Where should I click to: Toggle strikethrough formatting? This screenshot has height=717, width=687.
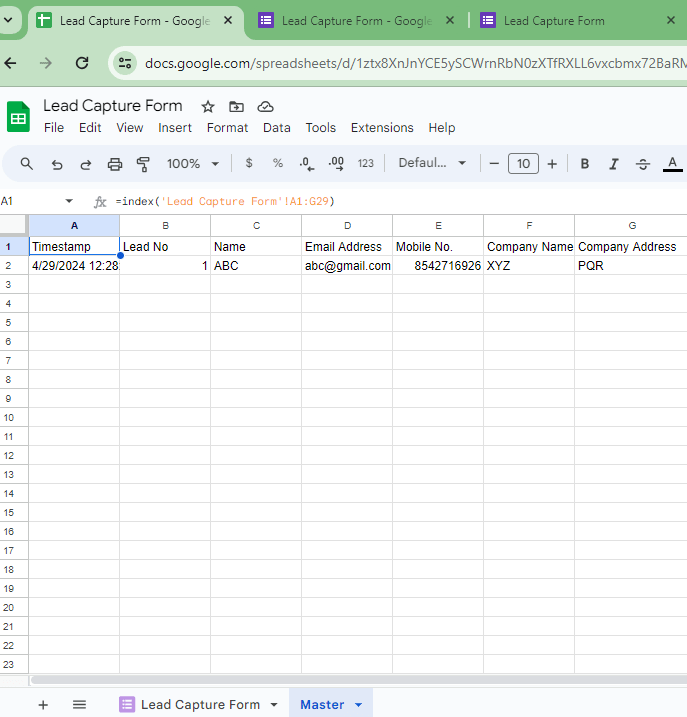point(643,163)
